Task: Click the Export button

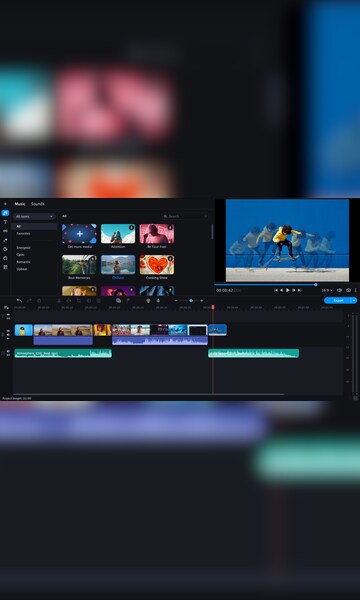Action: click(338, 300)
